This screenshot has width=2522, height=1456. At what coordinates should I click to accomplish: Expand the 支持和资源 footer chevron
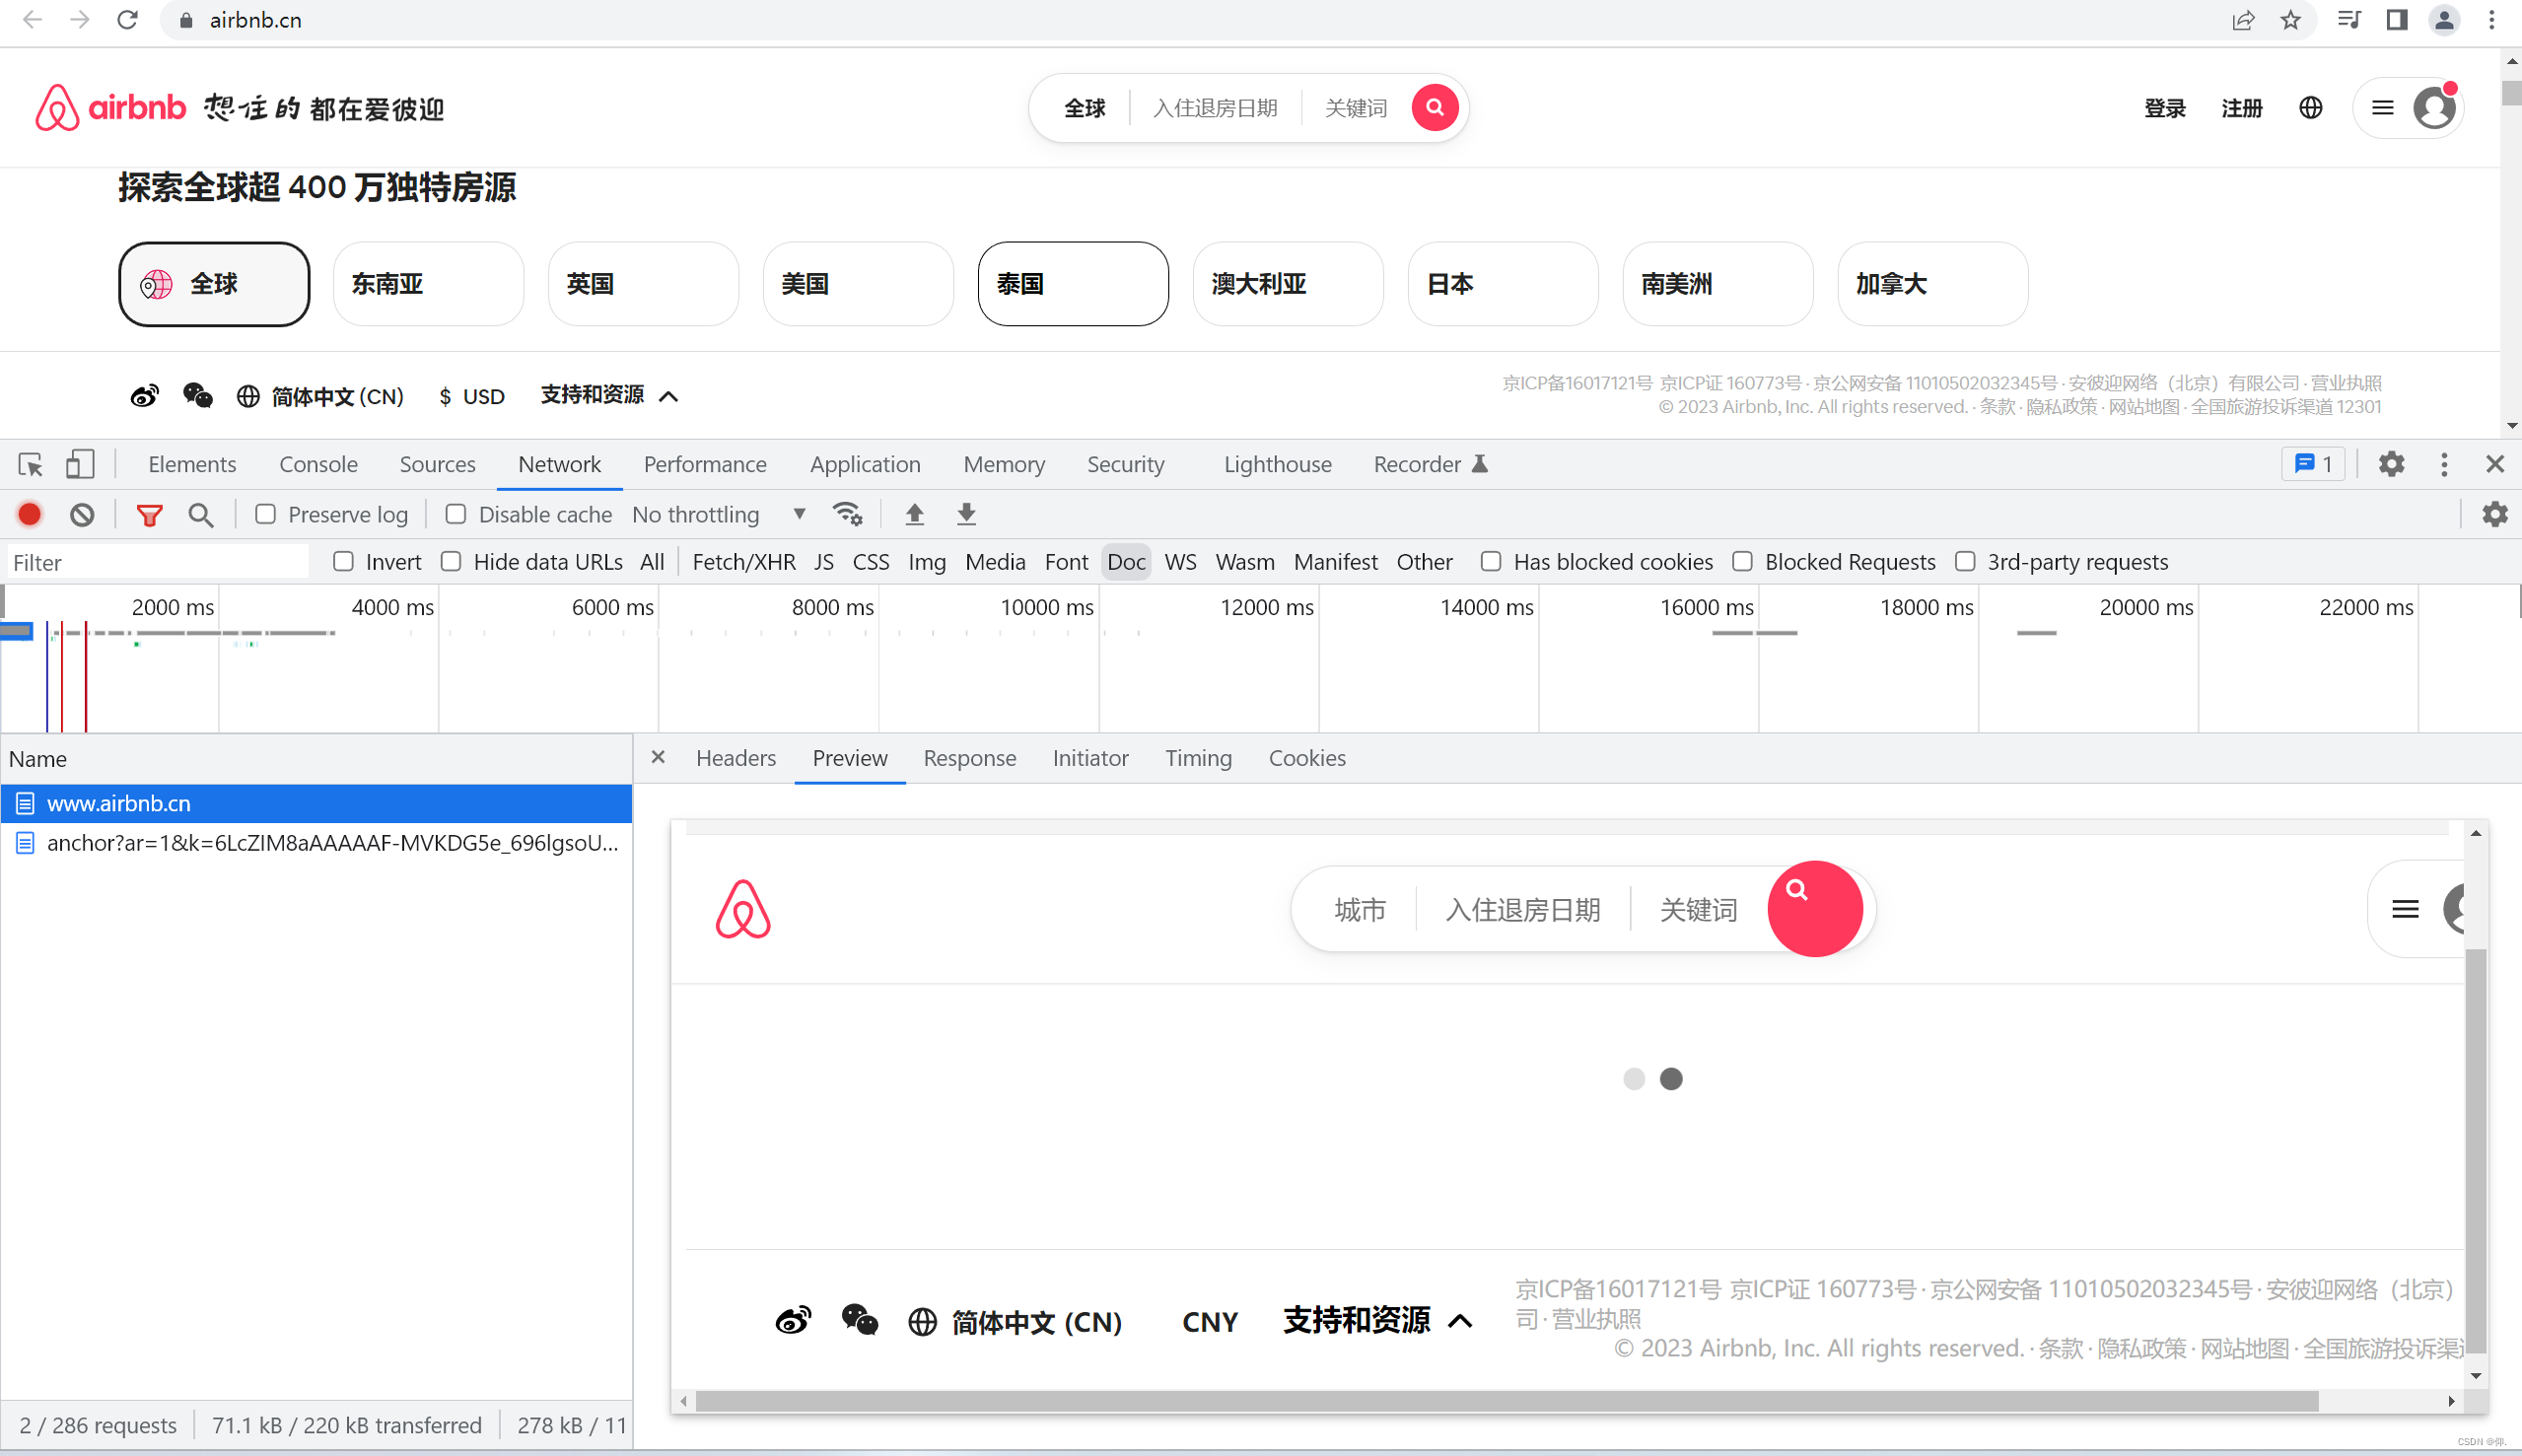point(669,396)
